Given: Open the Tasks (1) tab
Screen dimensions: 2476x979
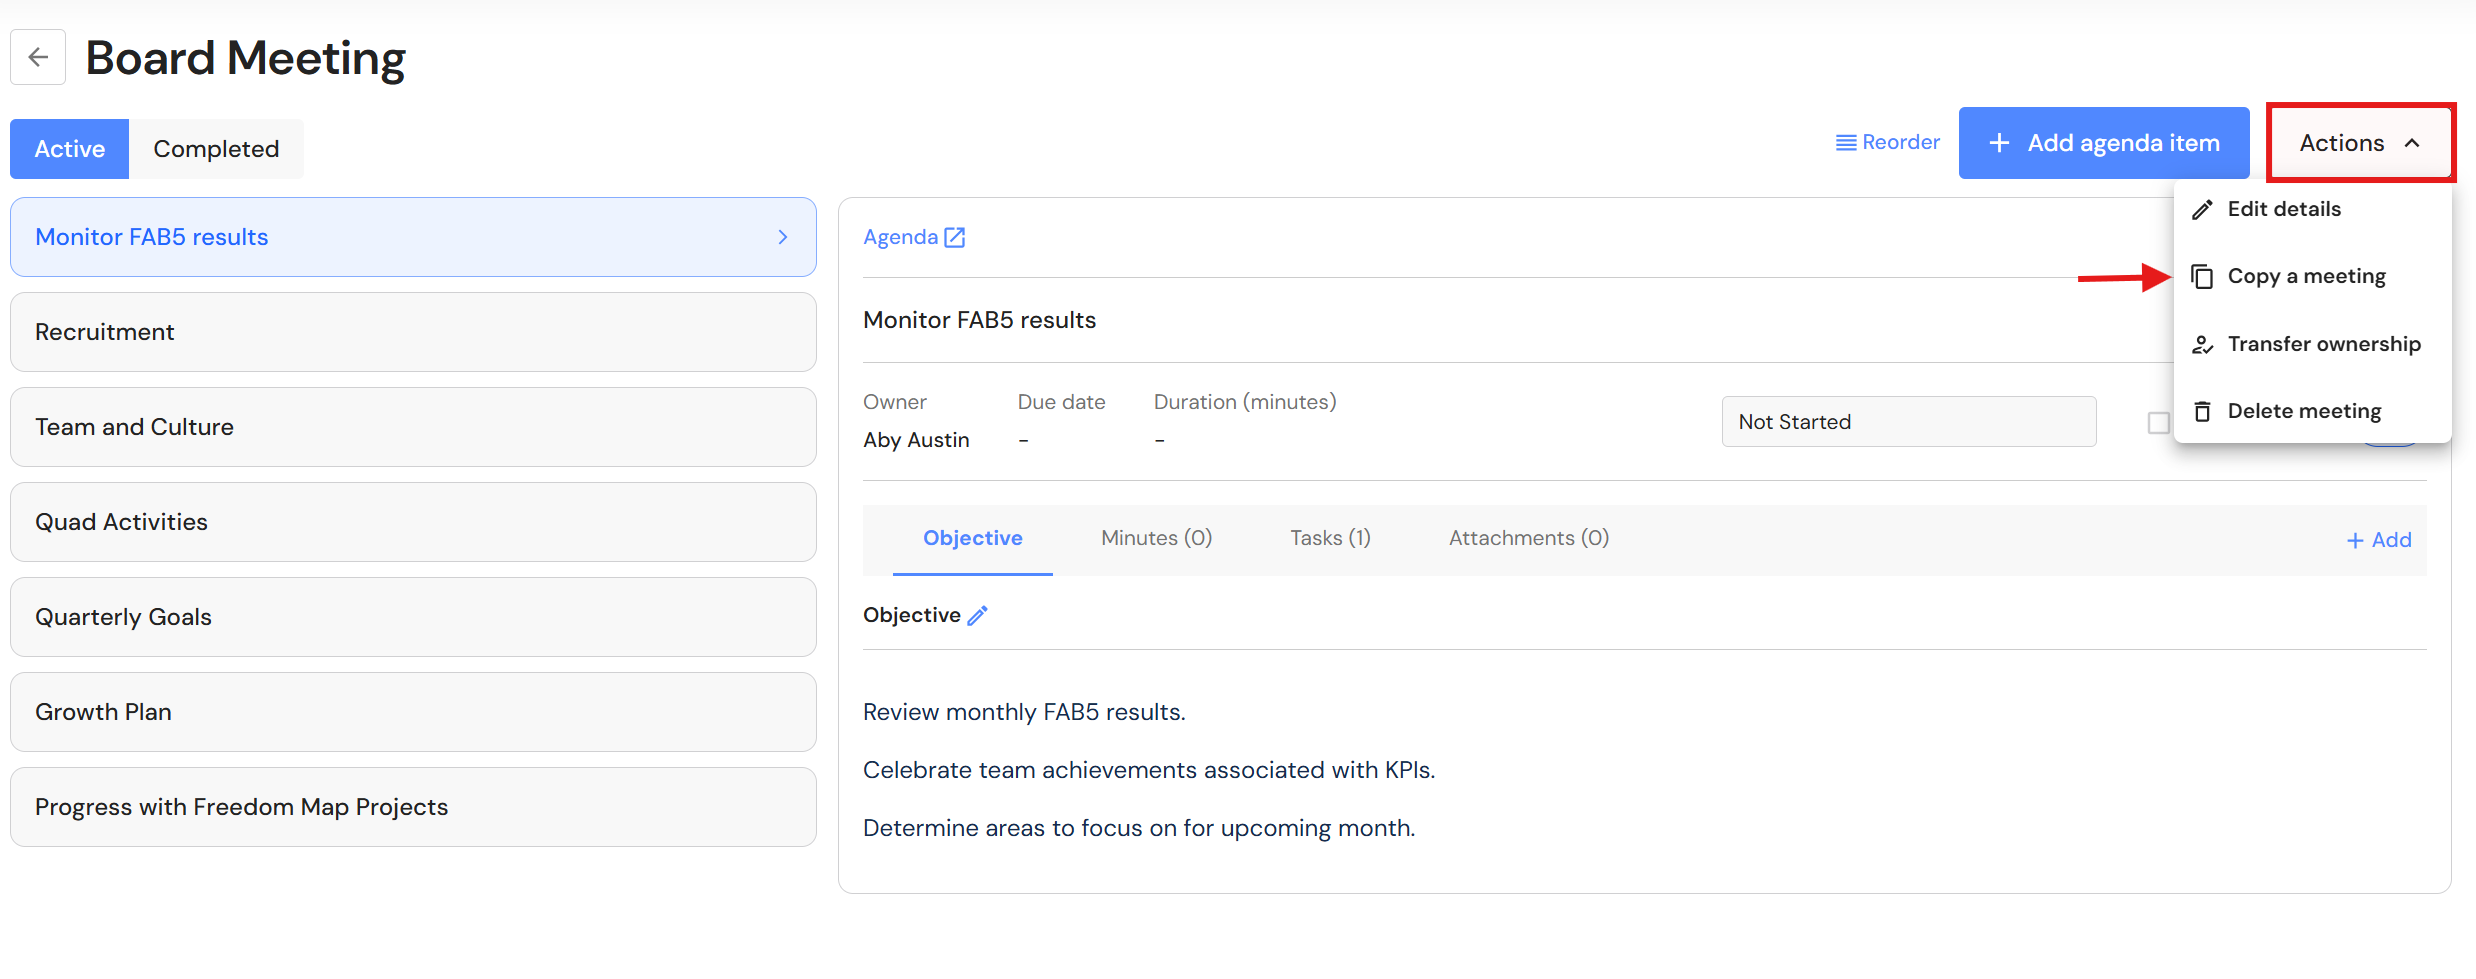Looking at the screenshot, I should (x=1330, y=538).
